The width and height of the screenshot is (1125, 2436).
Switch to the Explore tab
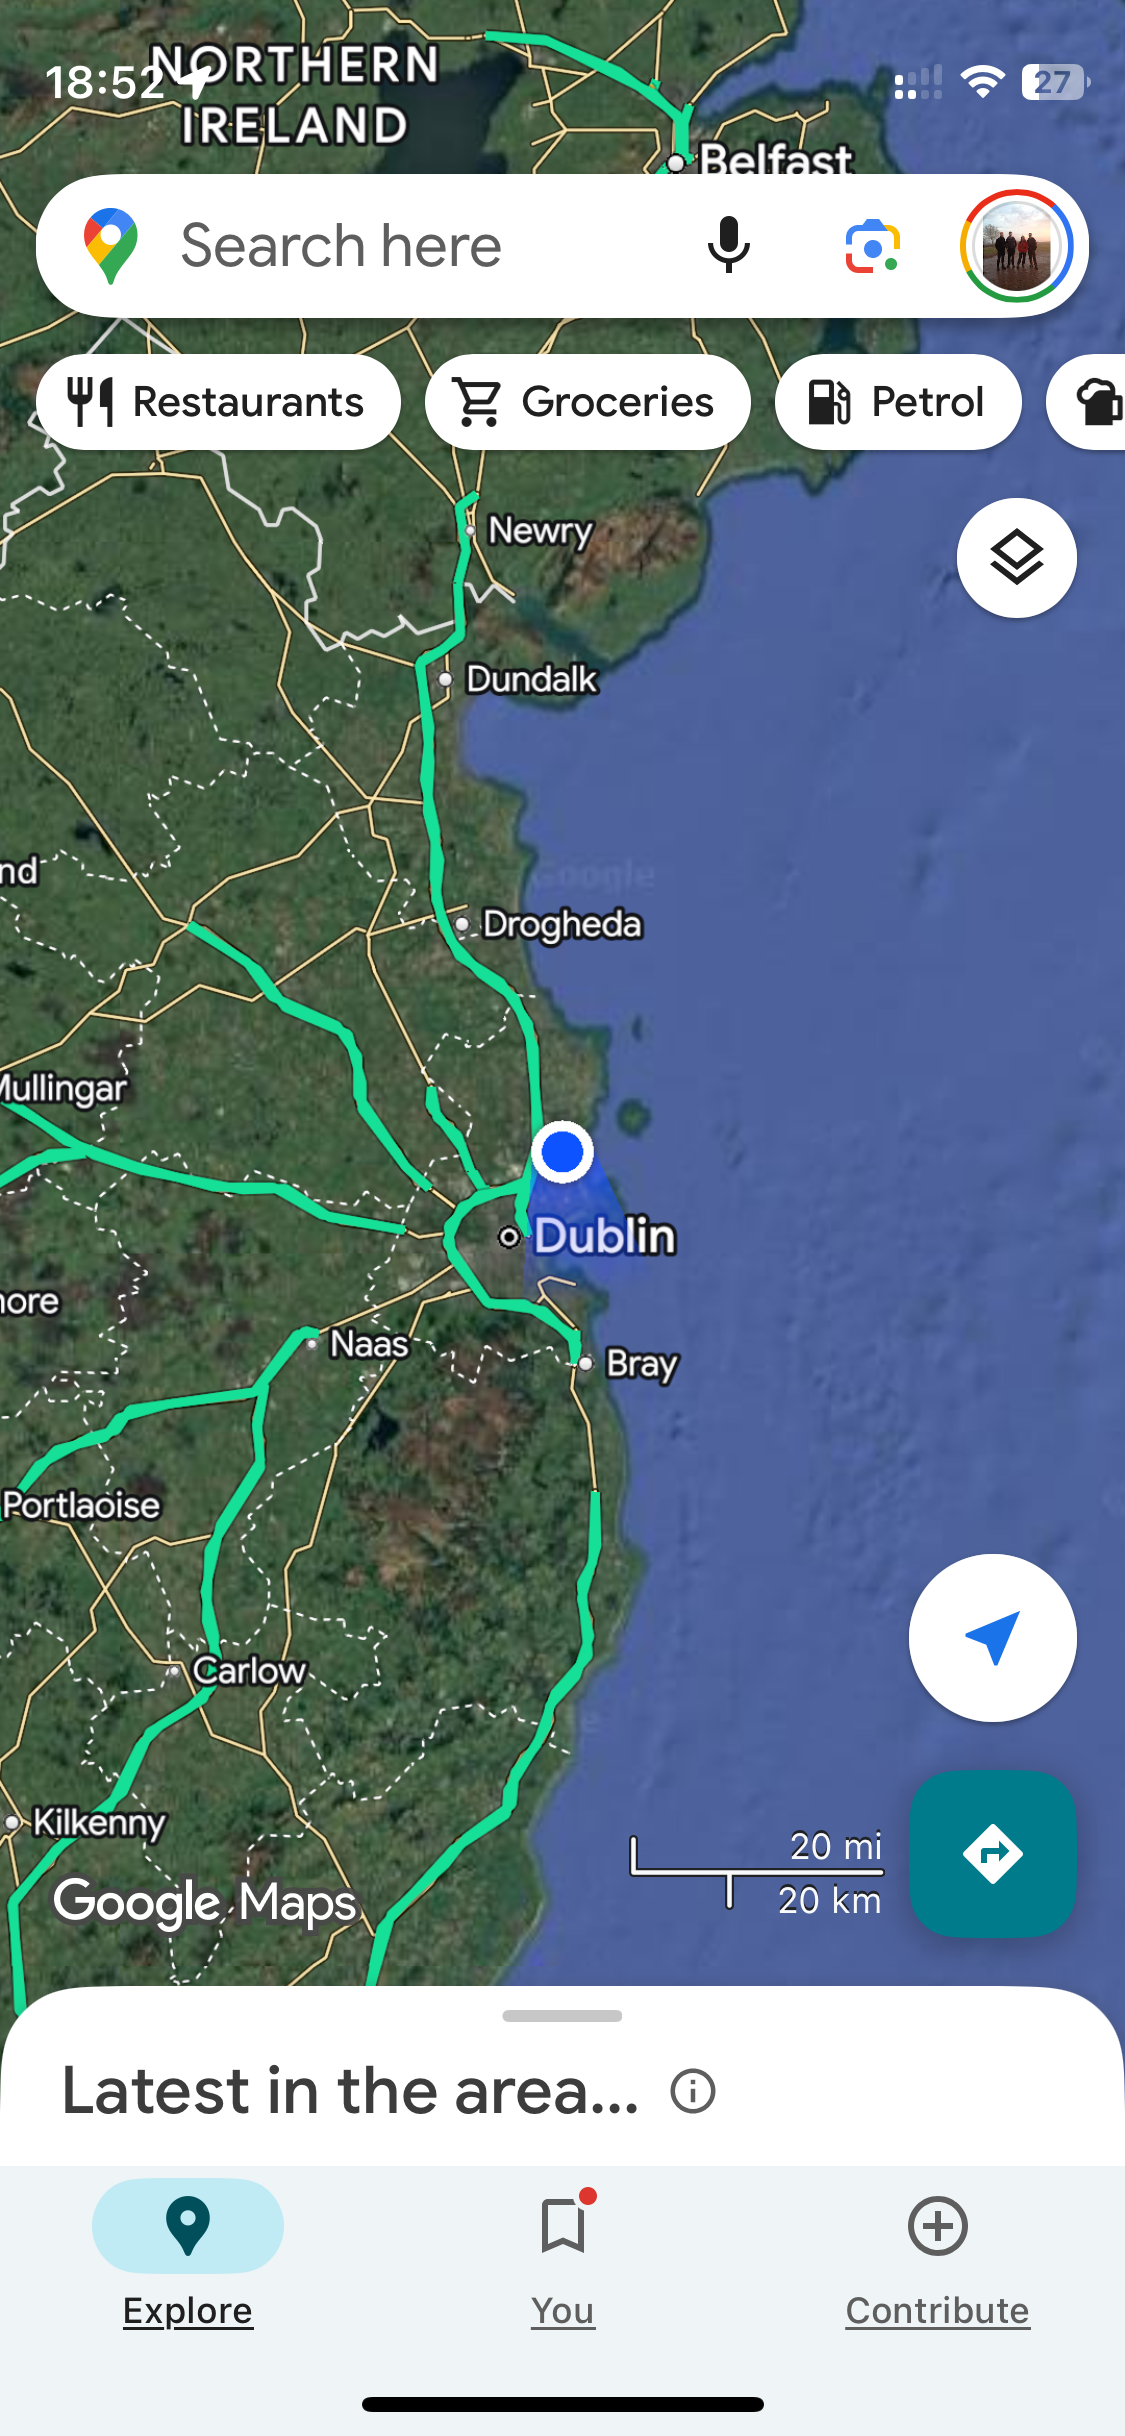pos(188,2255)
